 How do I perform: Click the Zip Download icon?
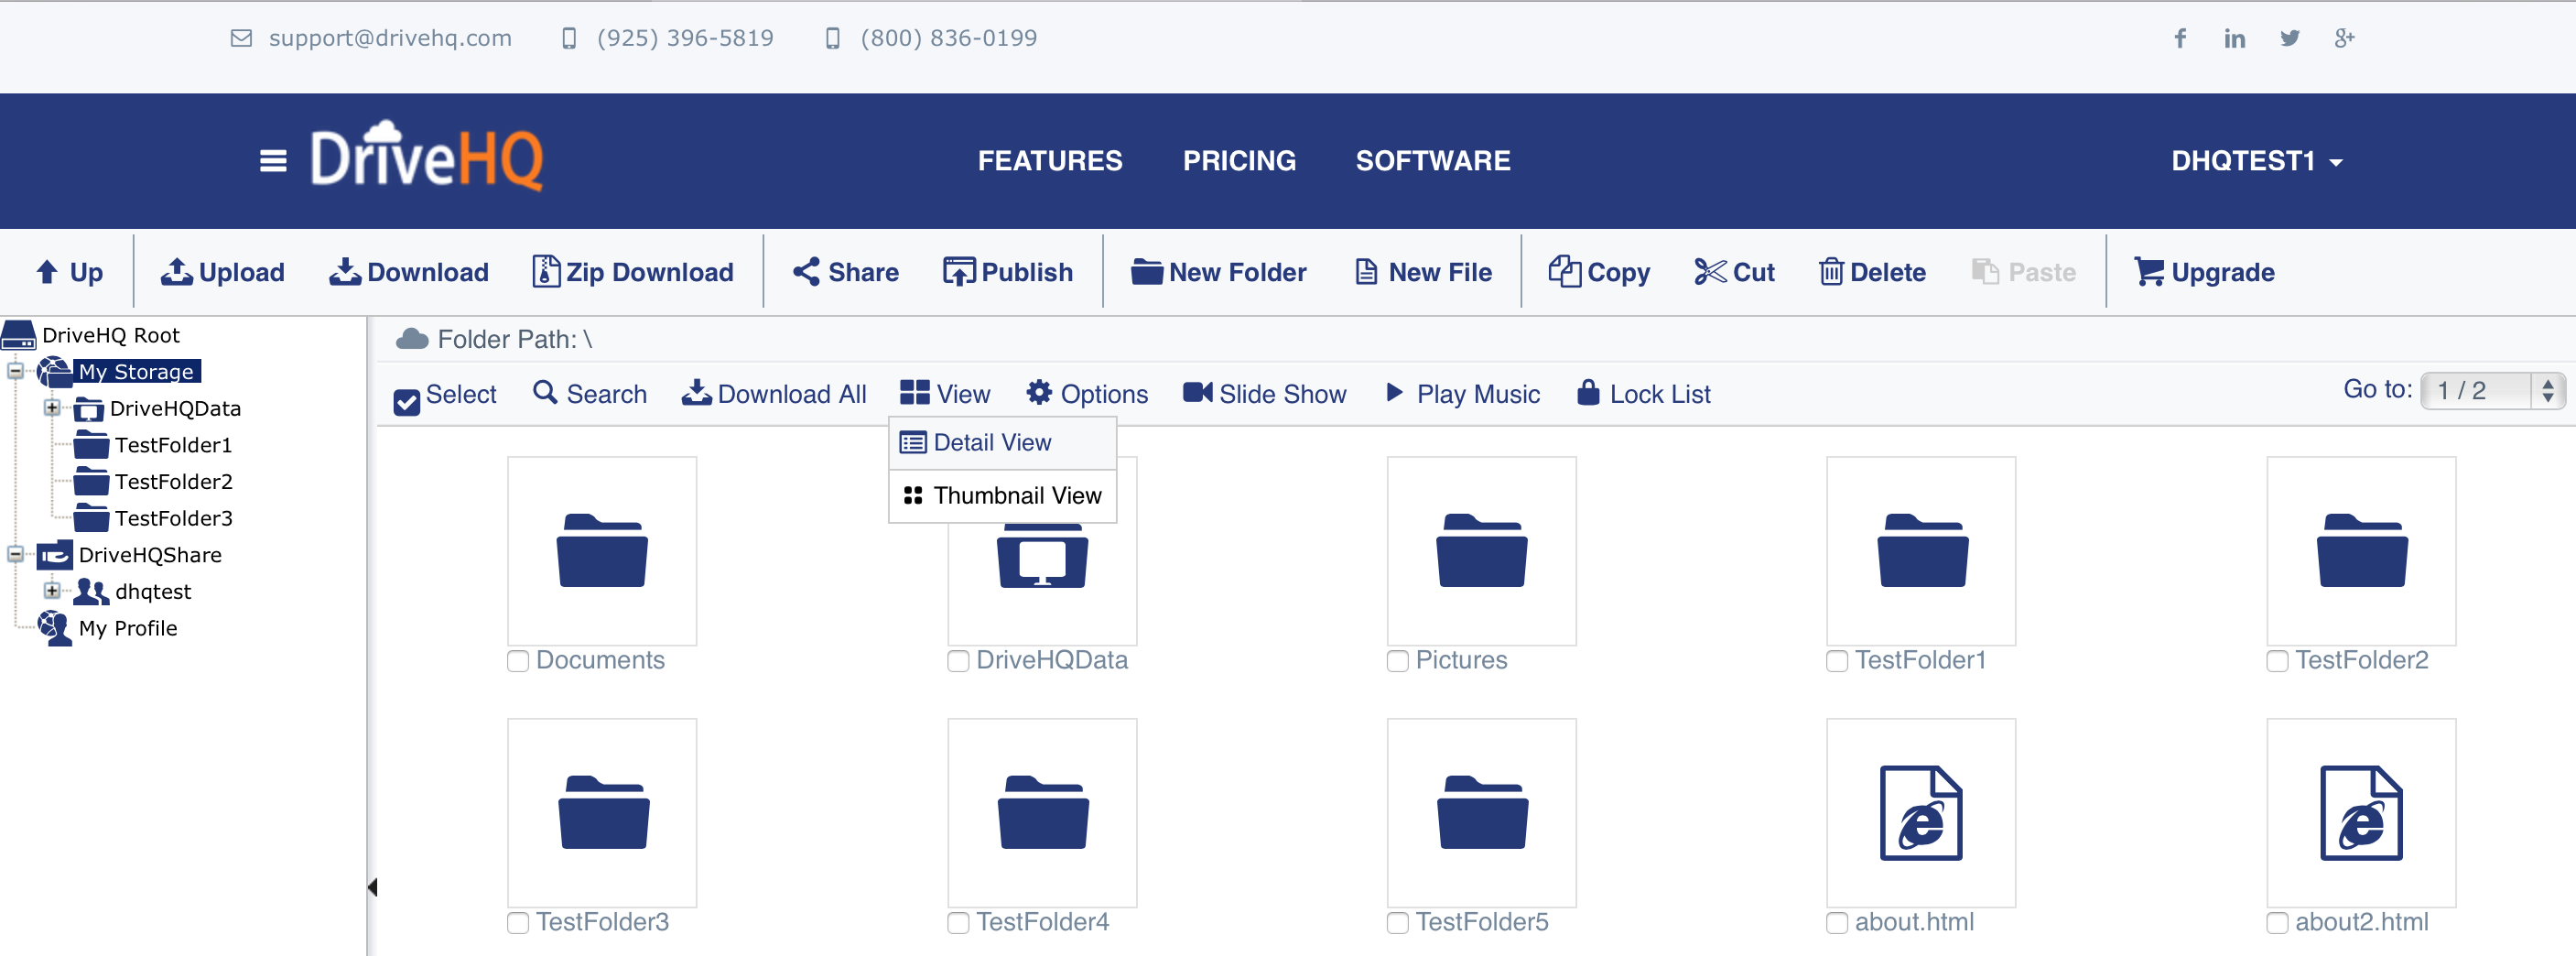(x=545, y=272)
